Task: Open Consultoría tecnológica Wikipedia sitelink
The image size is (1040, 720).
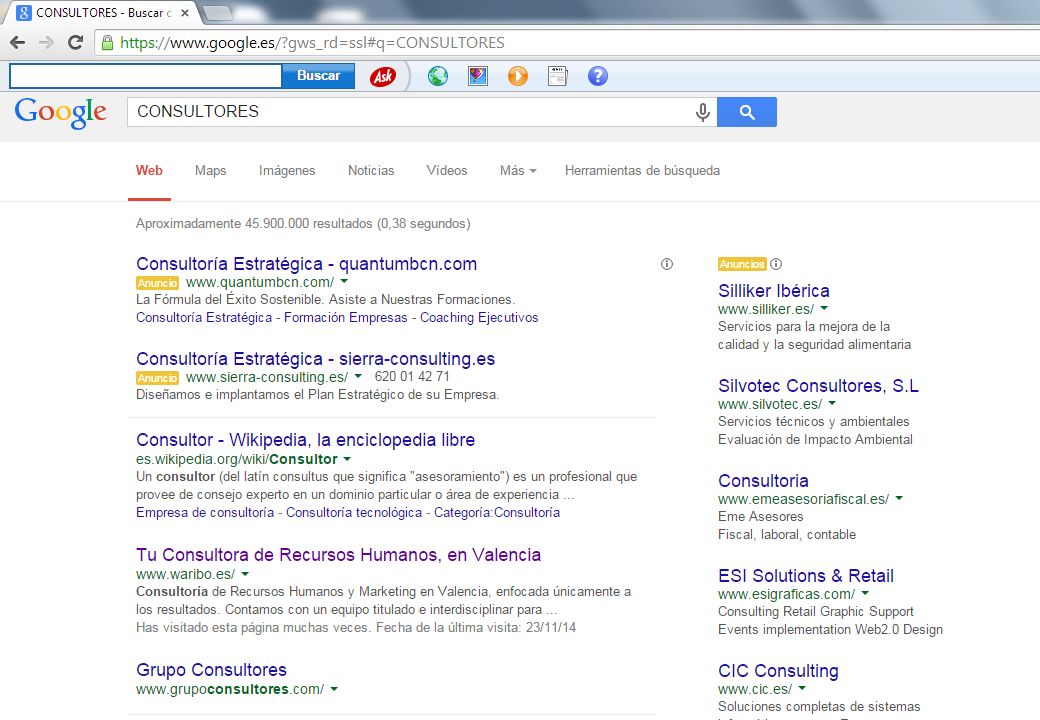Action: click(x=354, y=512)
